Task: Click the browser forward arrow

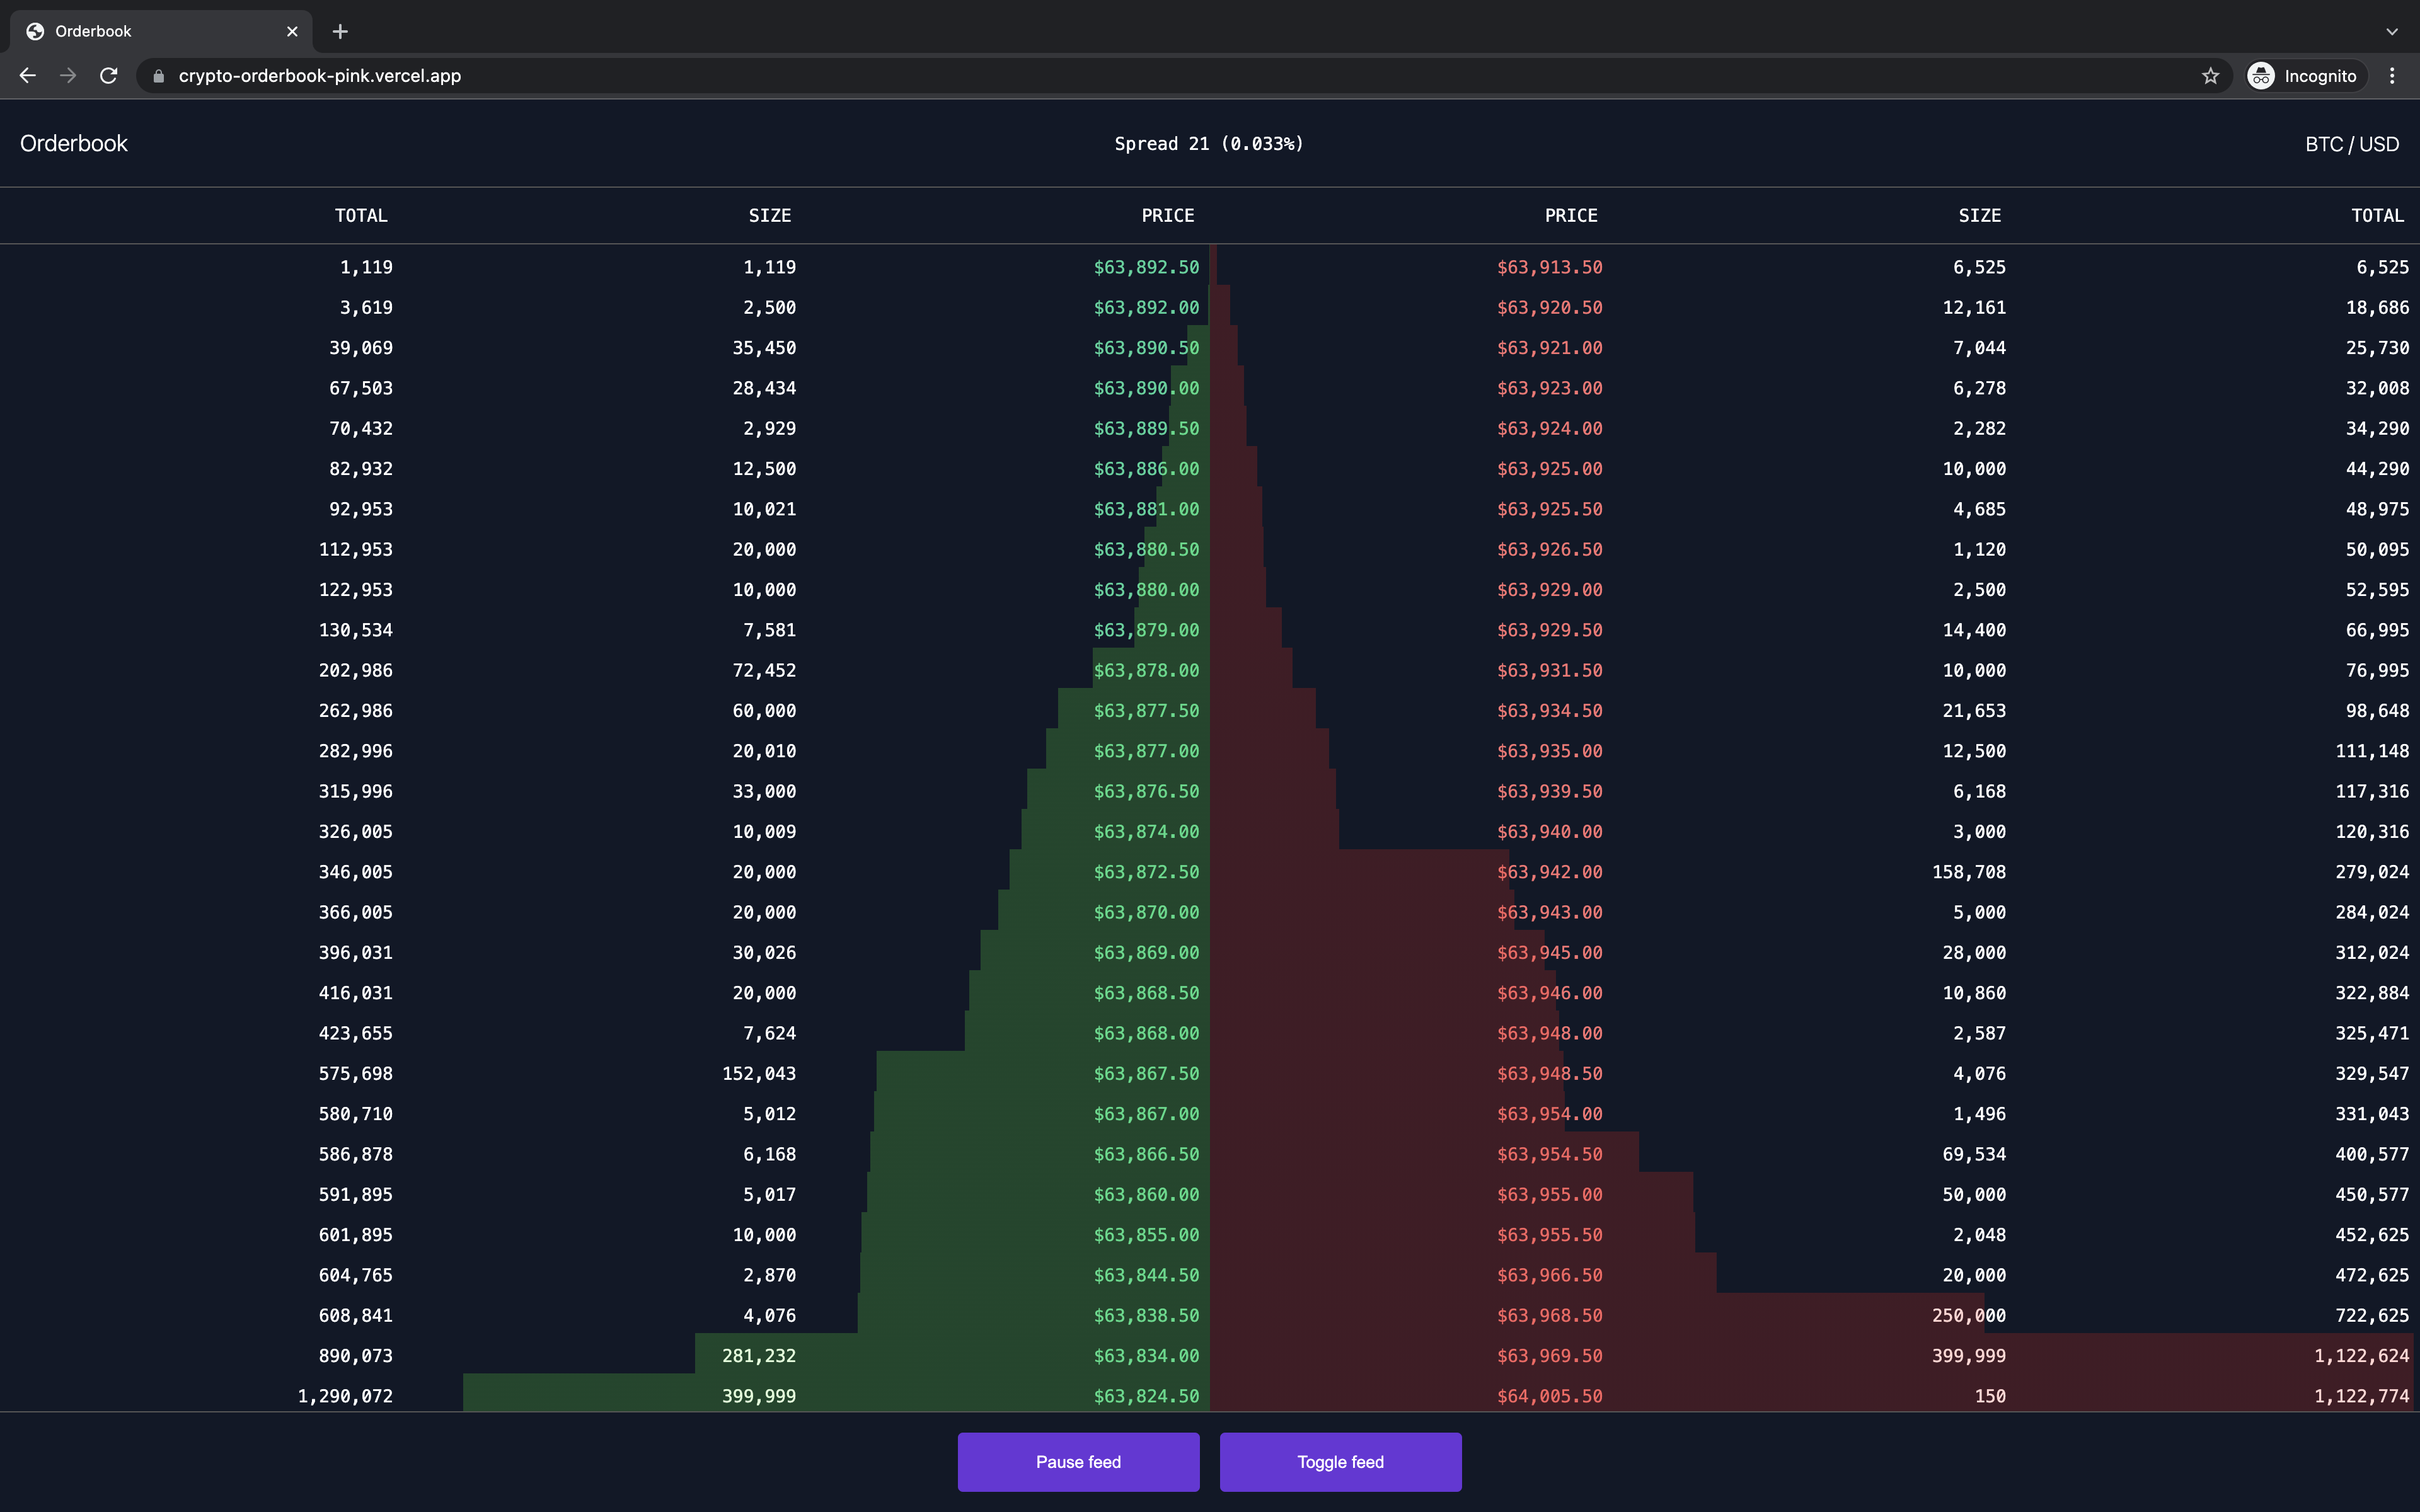Action: pos(68,76)
